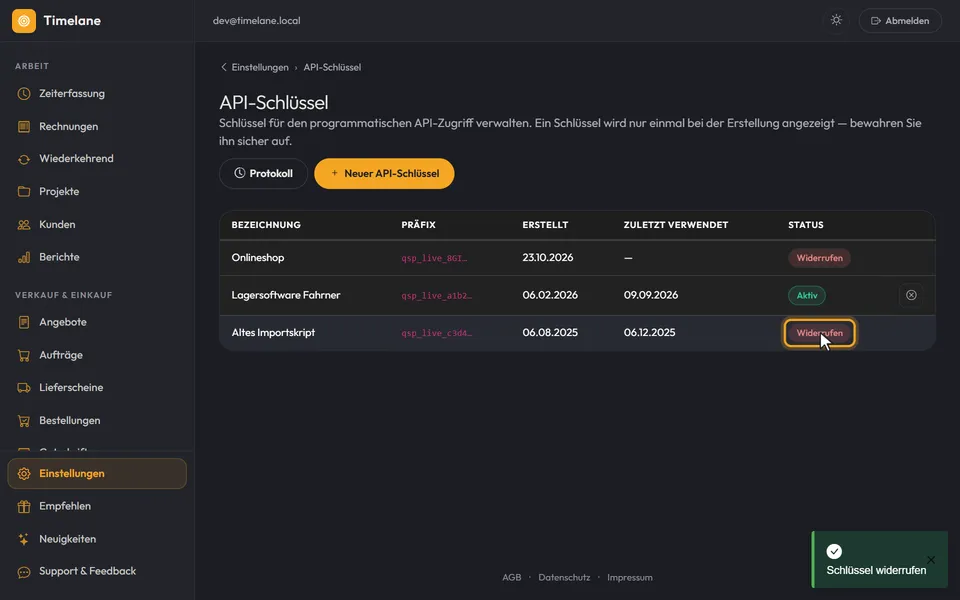Click the Widerrufen badge for Altes Importskript
Viewport: 960px width, 600px height.
pos(819,333)
